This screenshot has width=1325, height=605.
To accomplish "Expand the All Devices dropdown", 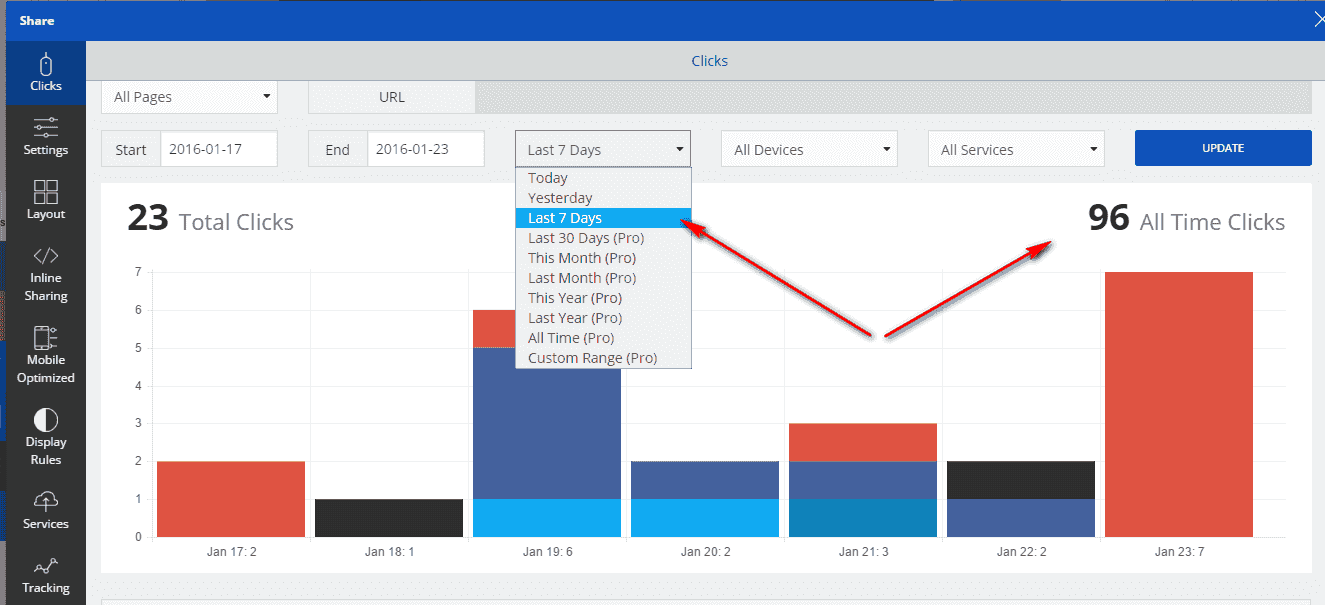I will point(809,150).
